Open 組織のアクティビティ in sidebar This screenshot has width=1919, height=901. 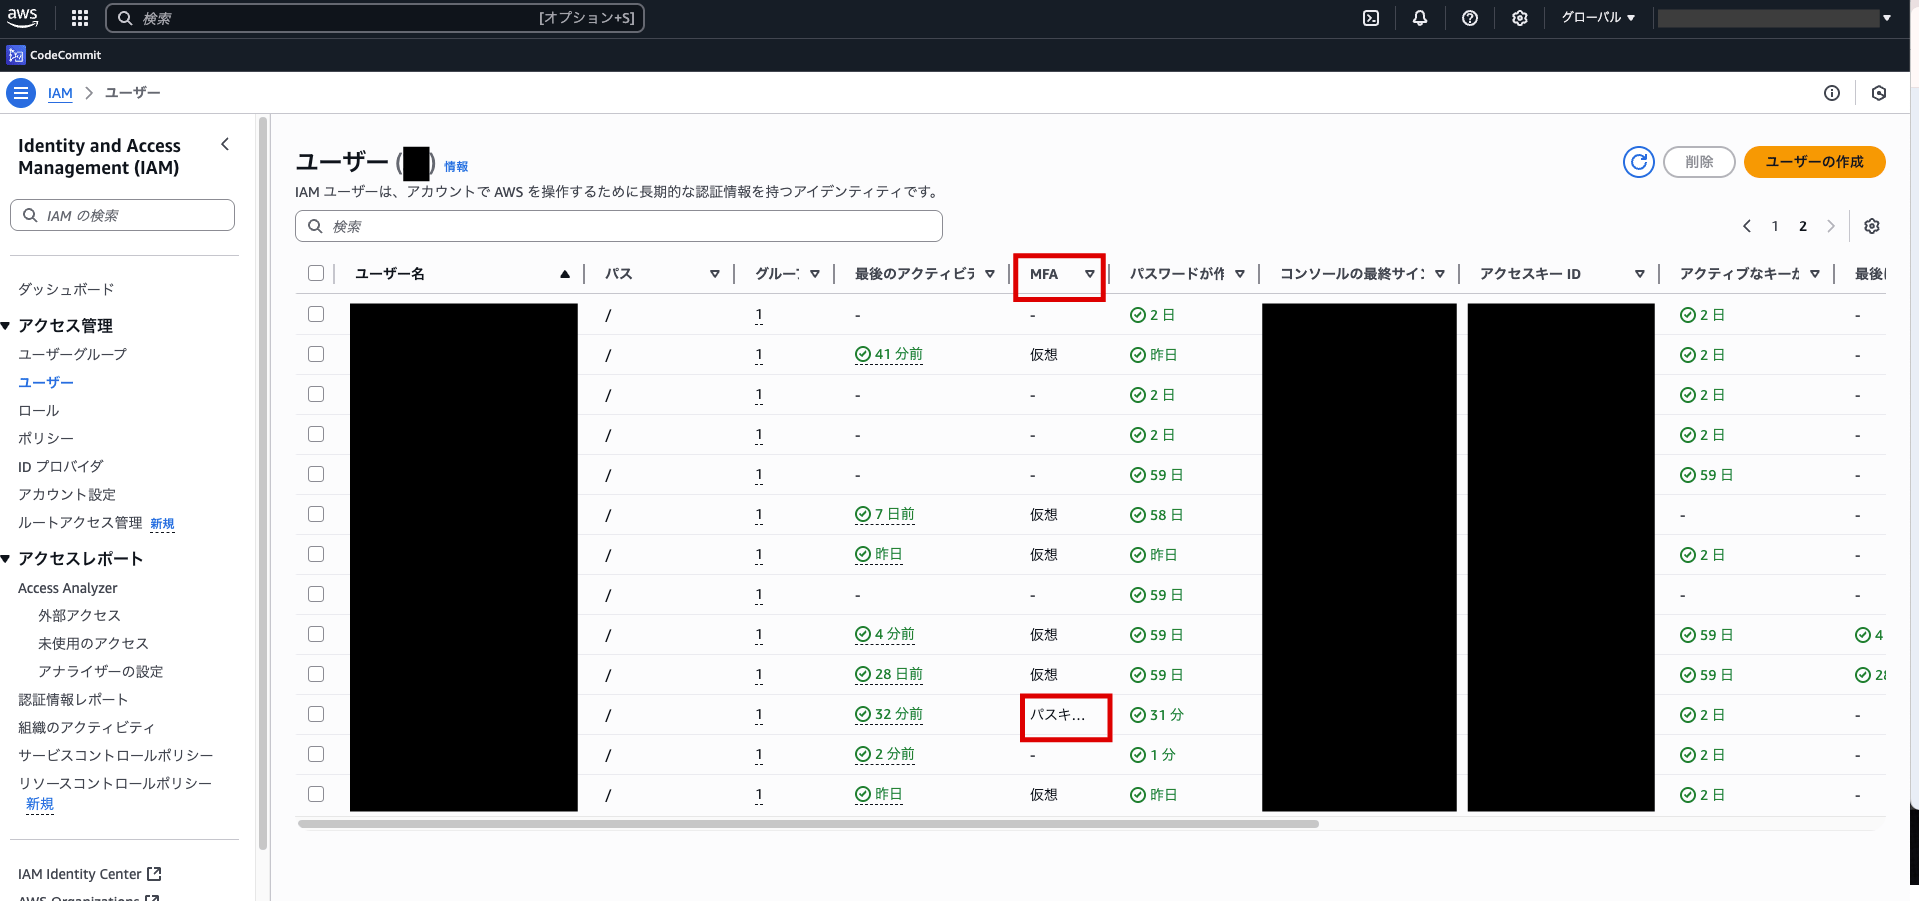86,727
